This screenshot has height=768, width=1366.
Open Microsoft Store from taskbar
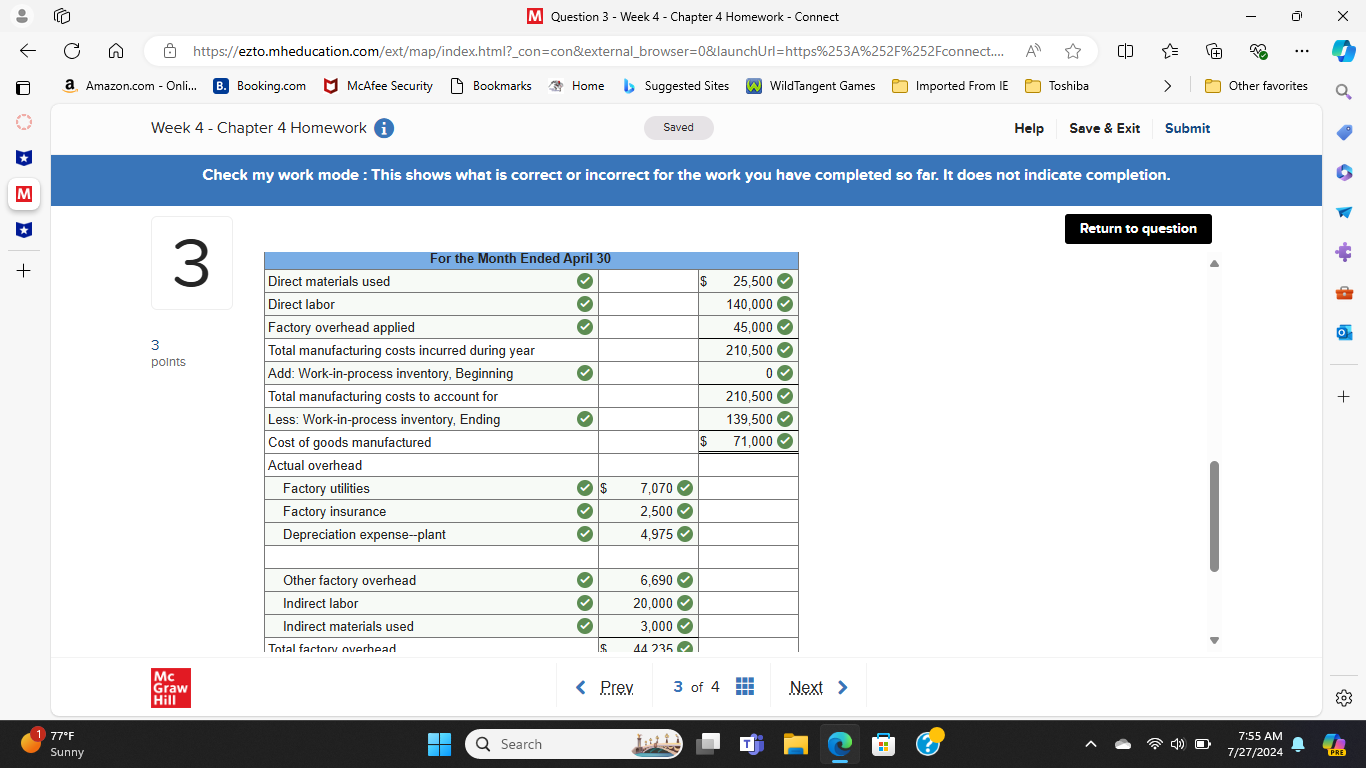(x=884, y=744)
